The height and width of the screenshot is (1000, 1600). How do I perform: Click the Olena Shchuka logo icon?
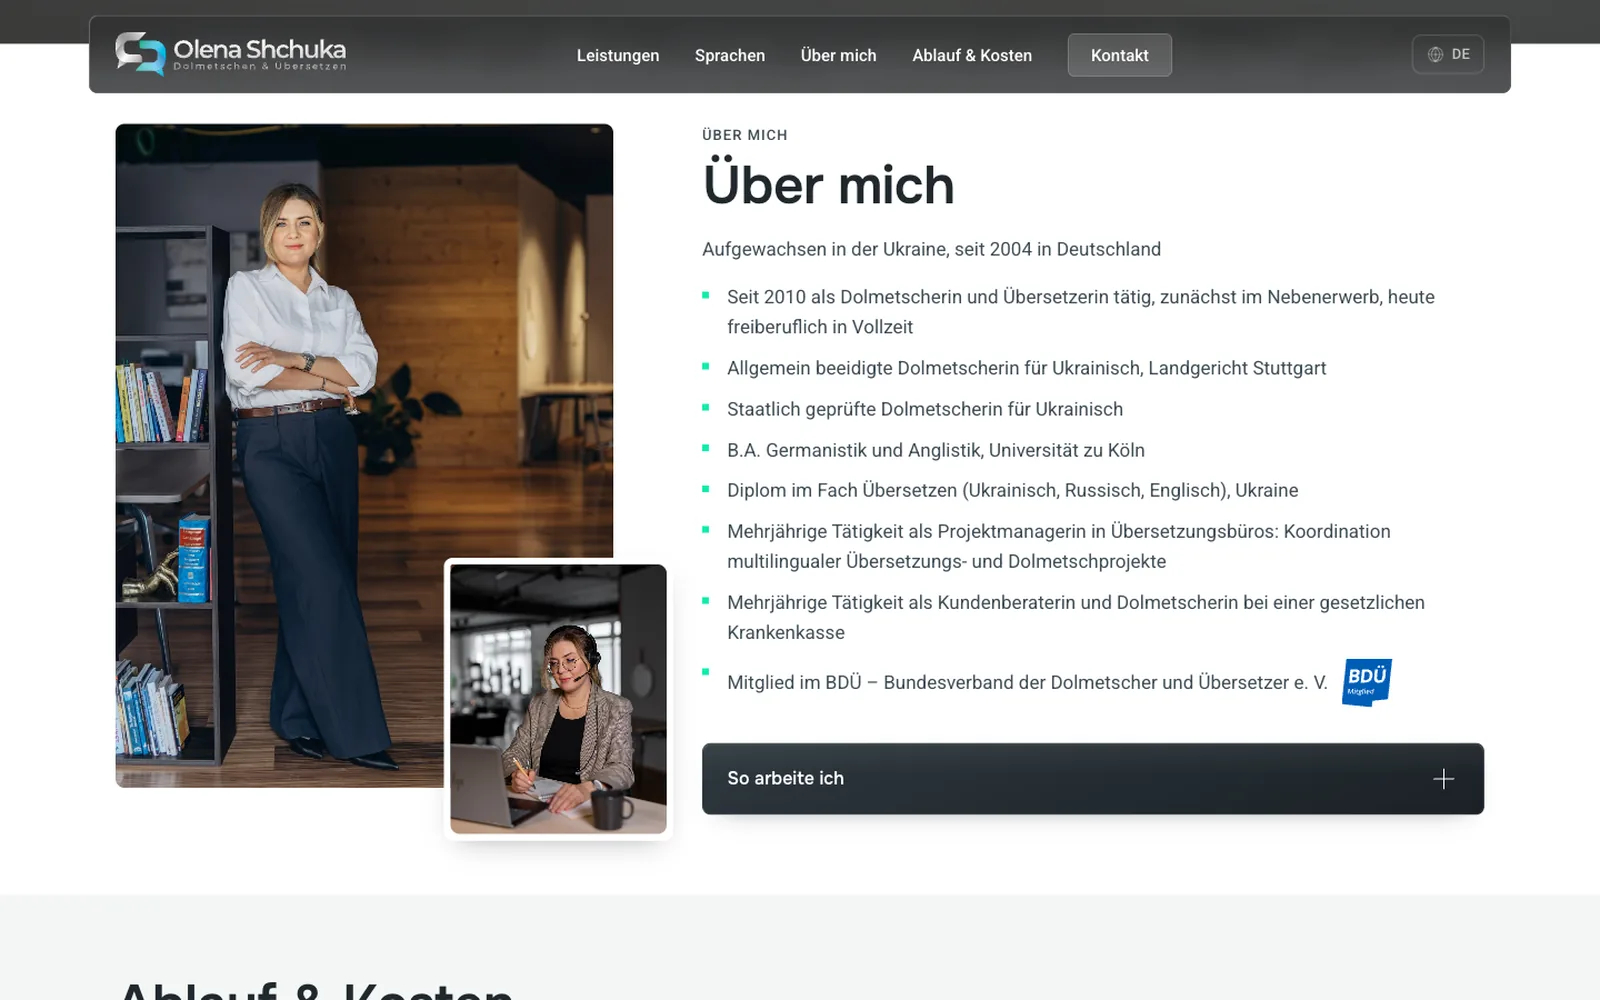pyautogui.click(x=140, y=54)
